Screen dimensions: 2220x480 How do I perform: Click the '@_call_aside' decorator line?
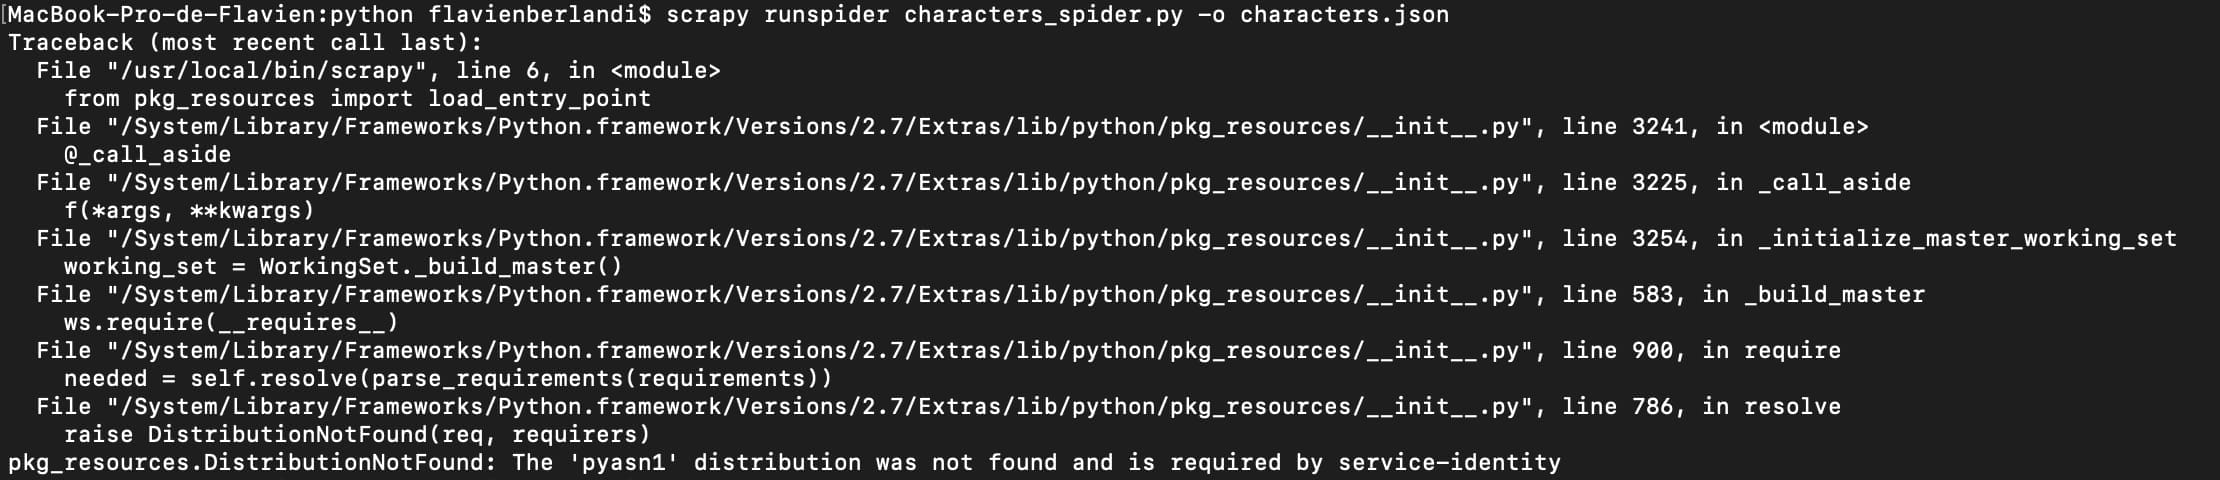(147, 155)
